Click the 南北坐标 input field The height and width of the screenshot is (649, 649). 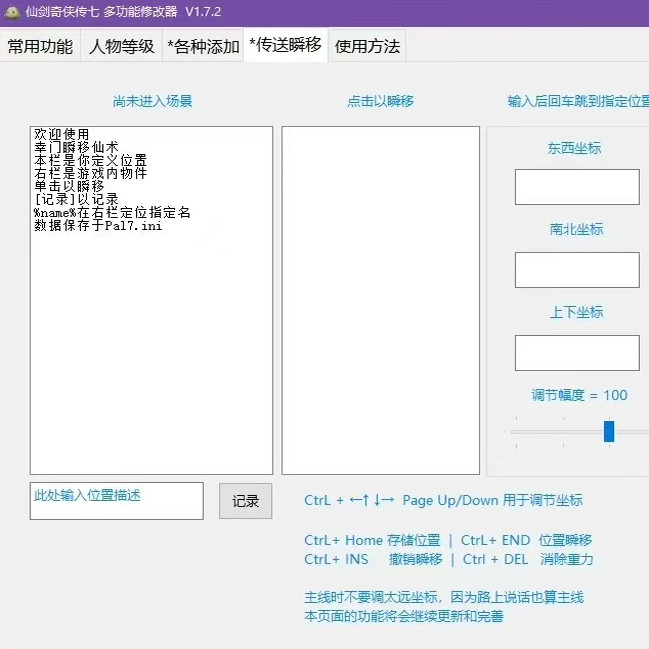[577, 270]
